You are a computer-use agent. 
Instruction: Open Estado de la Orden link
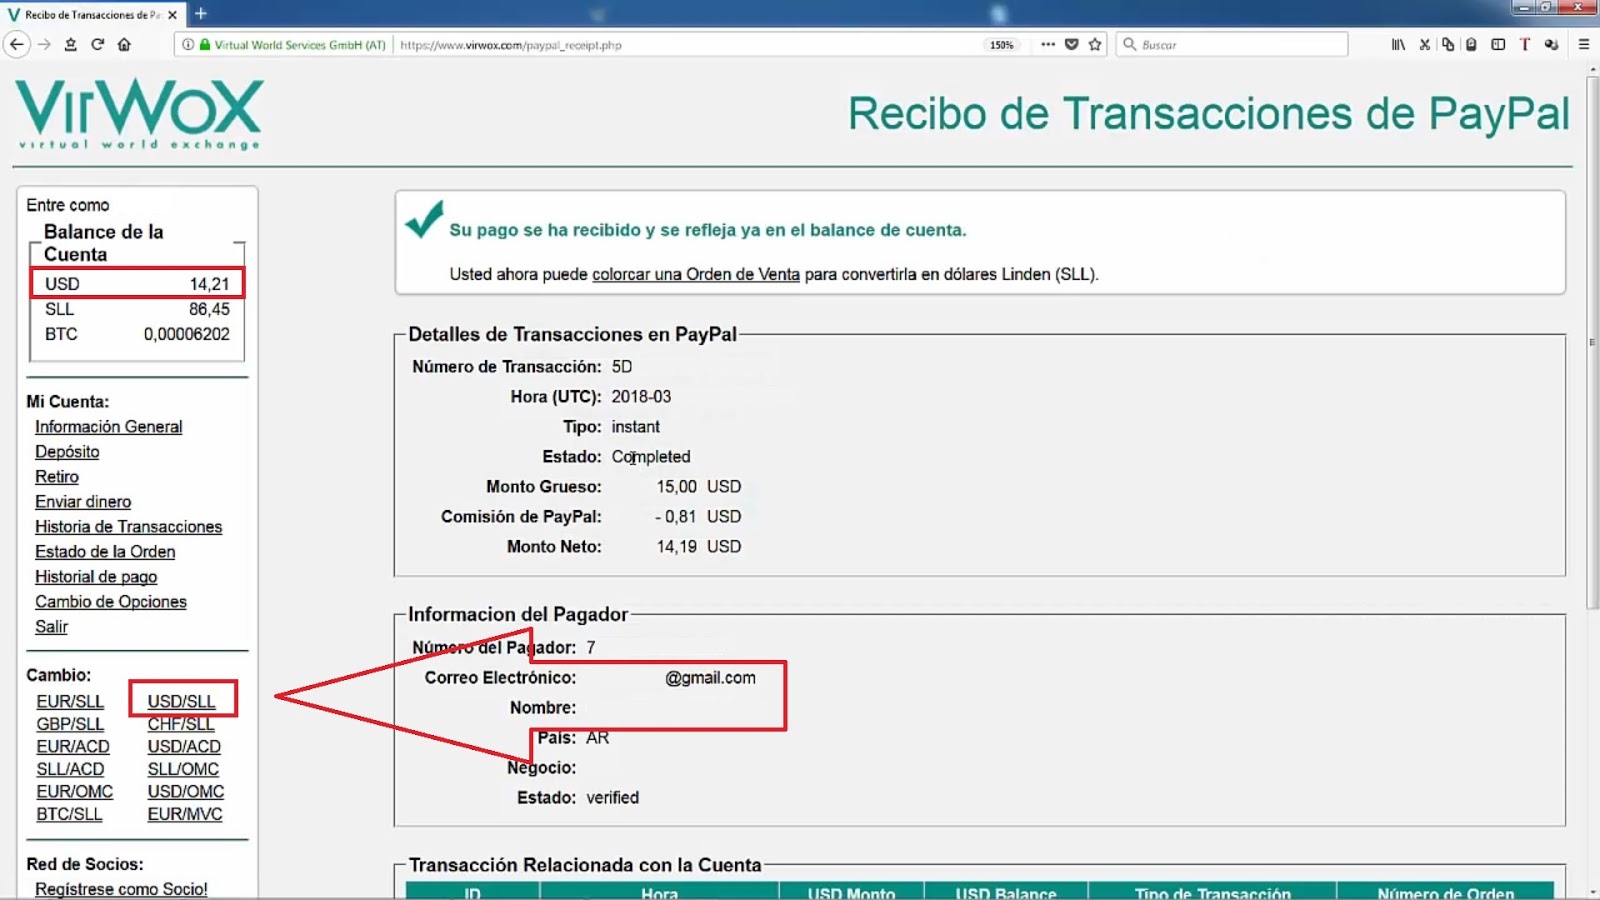[x=105, y=552]
